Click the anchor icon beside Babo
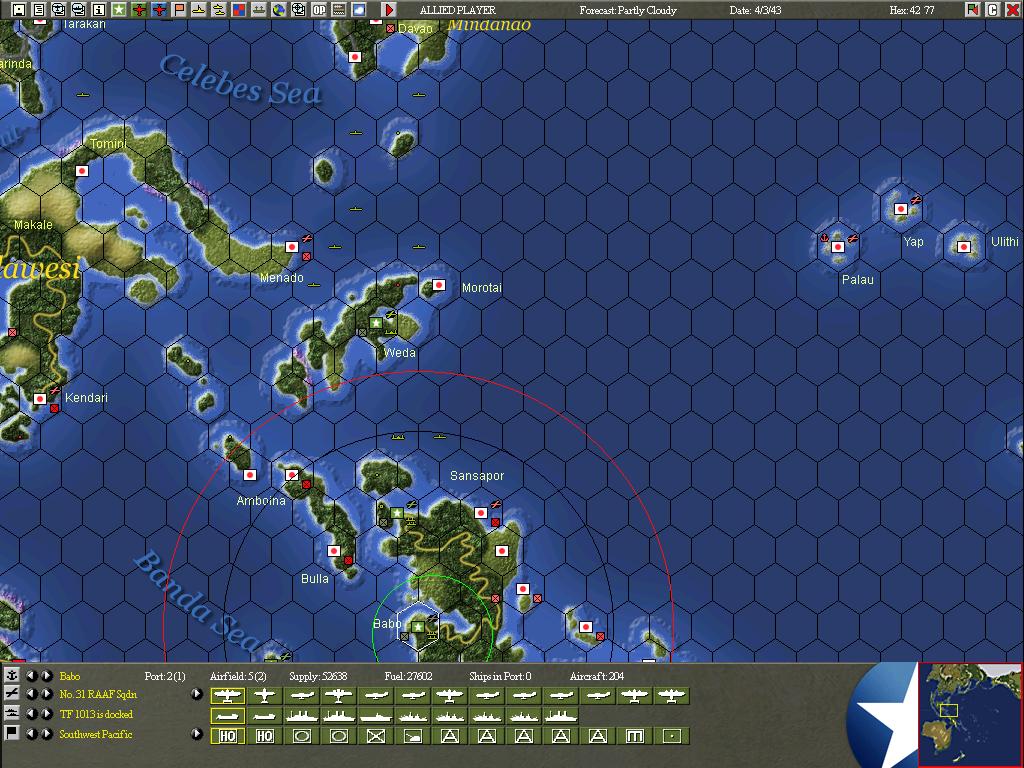Viewport: 1024px width, 768px height. (x=12, y=675)
